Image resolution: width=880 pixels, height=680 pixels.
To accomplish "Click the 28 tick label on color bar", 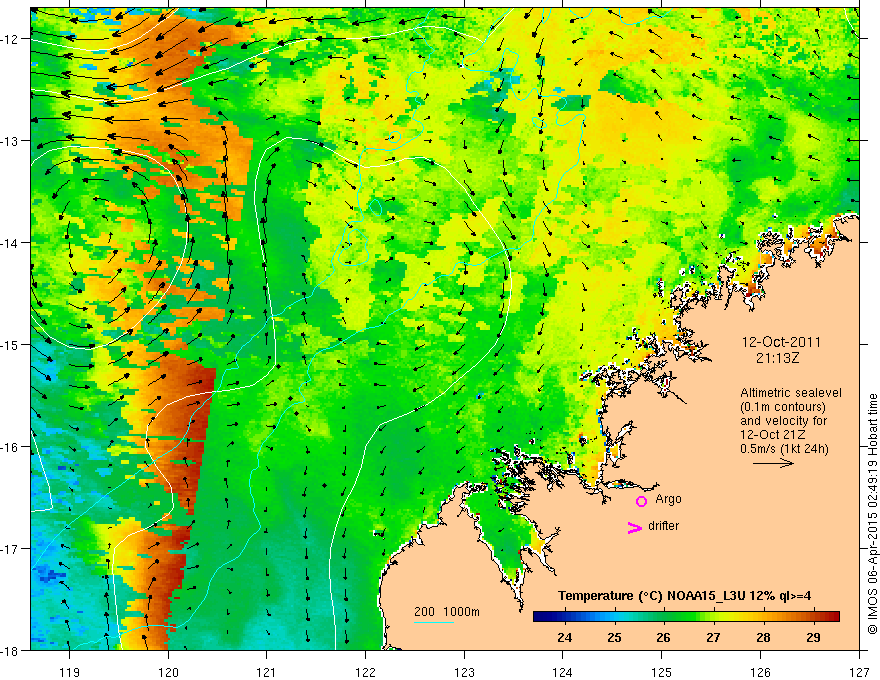I will pos(763,637).
